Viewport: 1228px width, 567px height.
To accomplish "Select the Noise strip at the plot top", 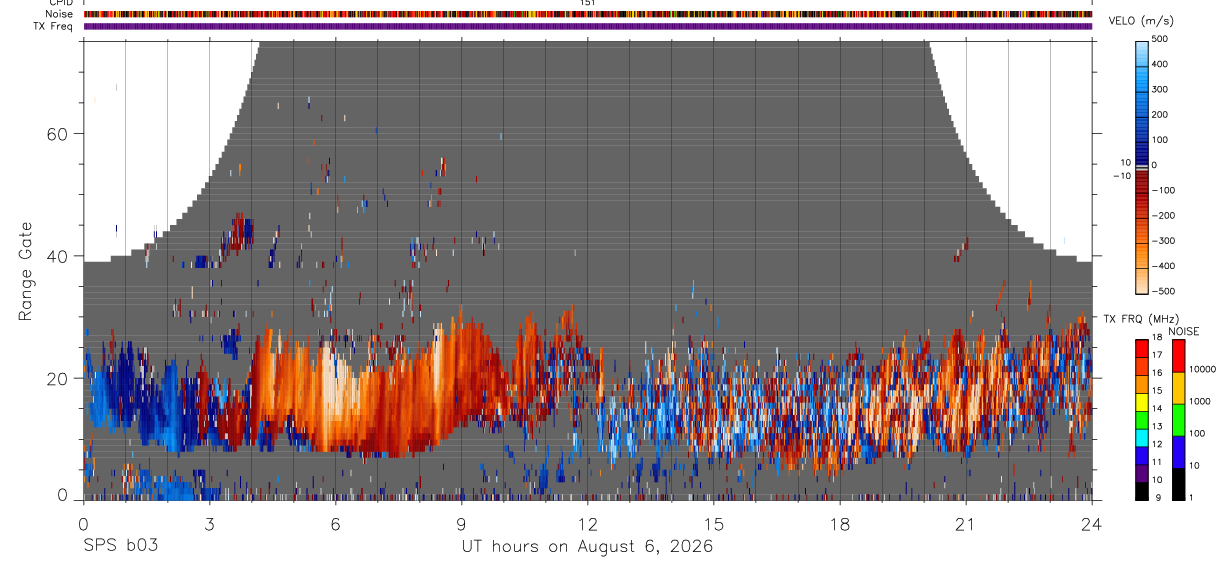I will point(588,15).
